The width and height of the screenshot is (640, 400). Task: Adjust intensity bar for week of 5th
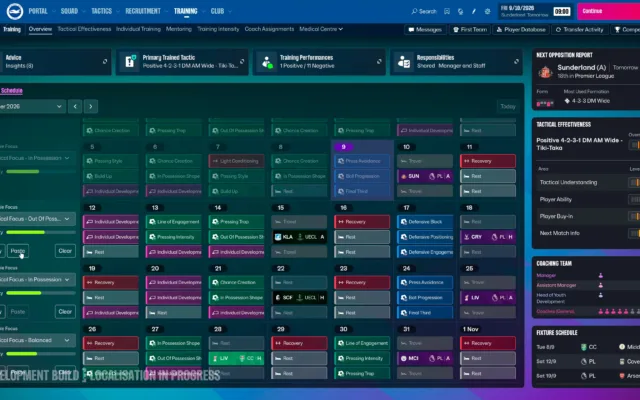(41, 172)
